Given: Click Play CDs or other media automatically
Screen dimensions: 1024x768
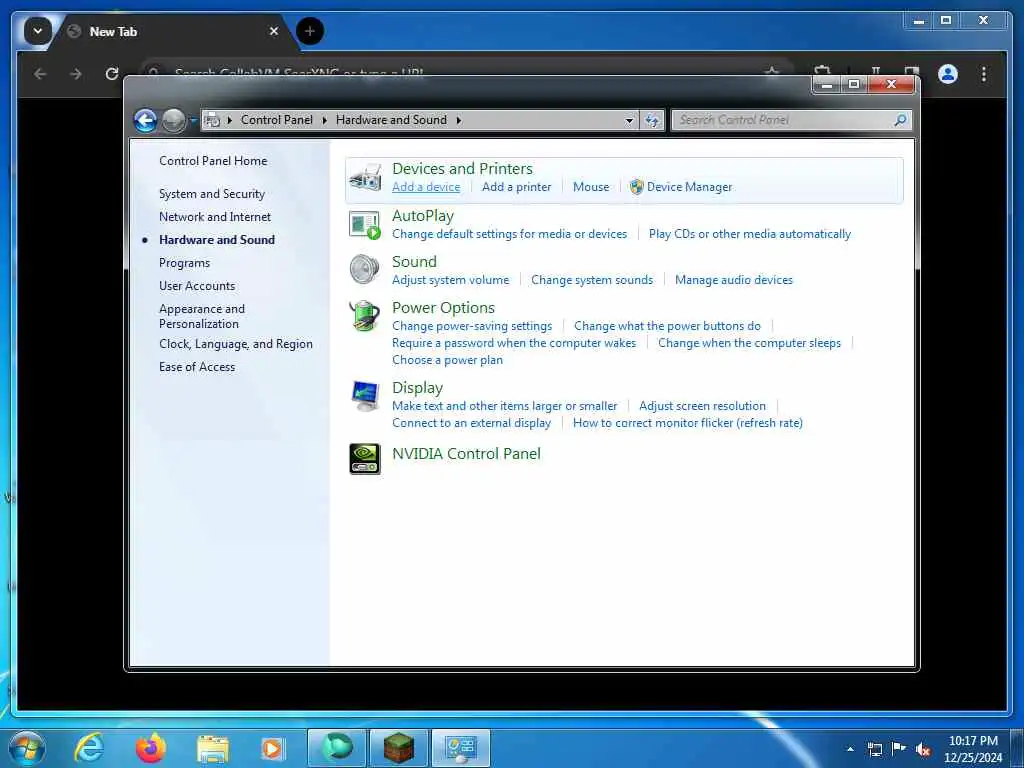Looking at the screenshot, I should click(750, 234).
